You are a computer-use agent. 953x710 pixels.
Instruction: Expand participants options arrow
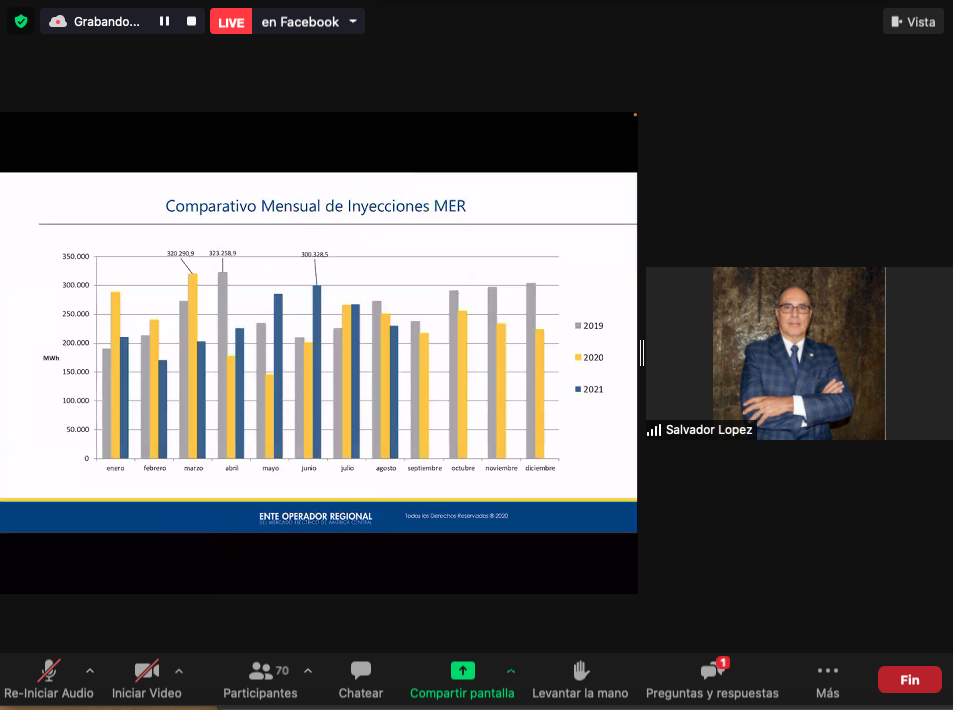click(308, 670)
